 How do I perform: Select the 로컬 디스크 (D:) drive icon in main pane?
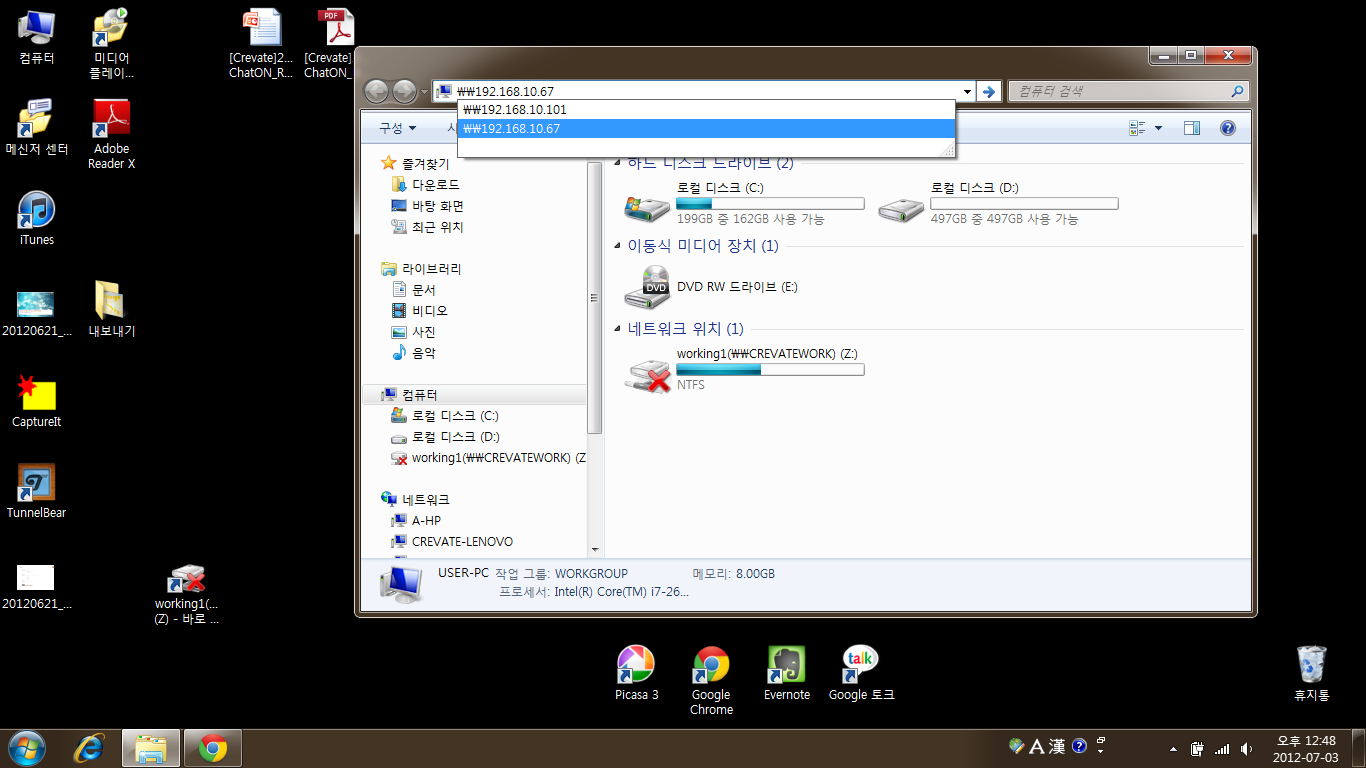point(902,208)
